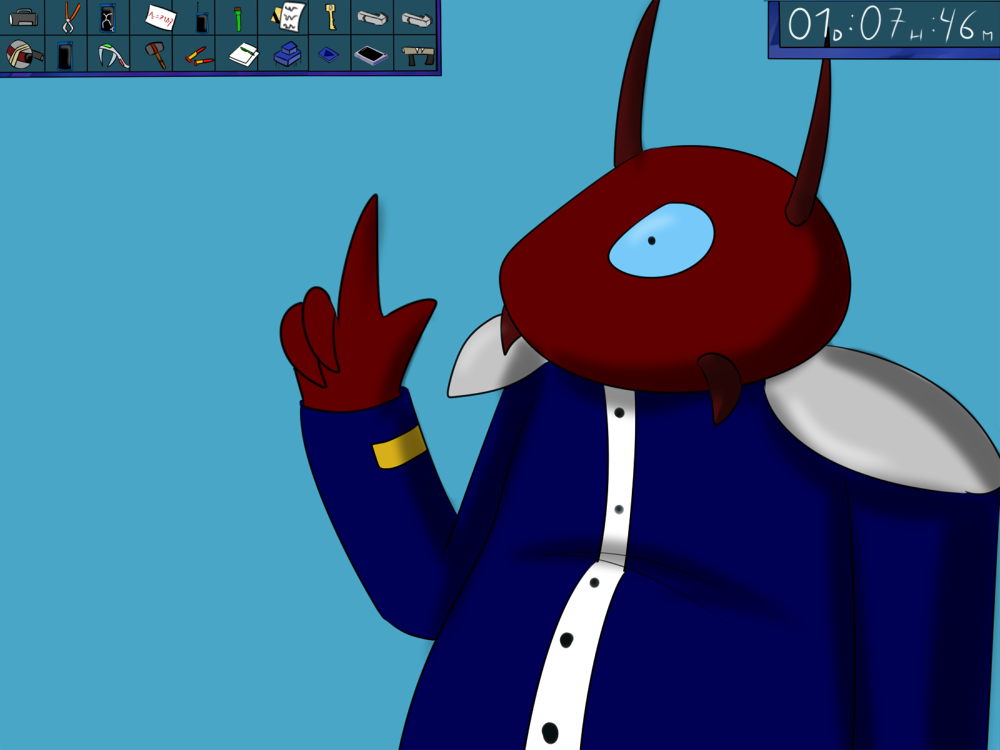The width and height of the screenshot is (1000, 750).
Task: Pick the orange-handled pliers
Action: 69,17
